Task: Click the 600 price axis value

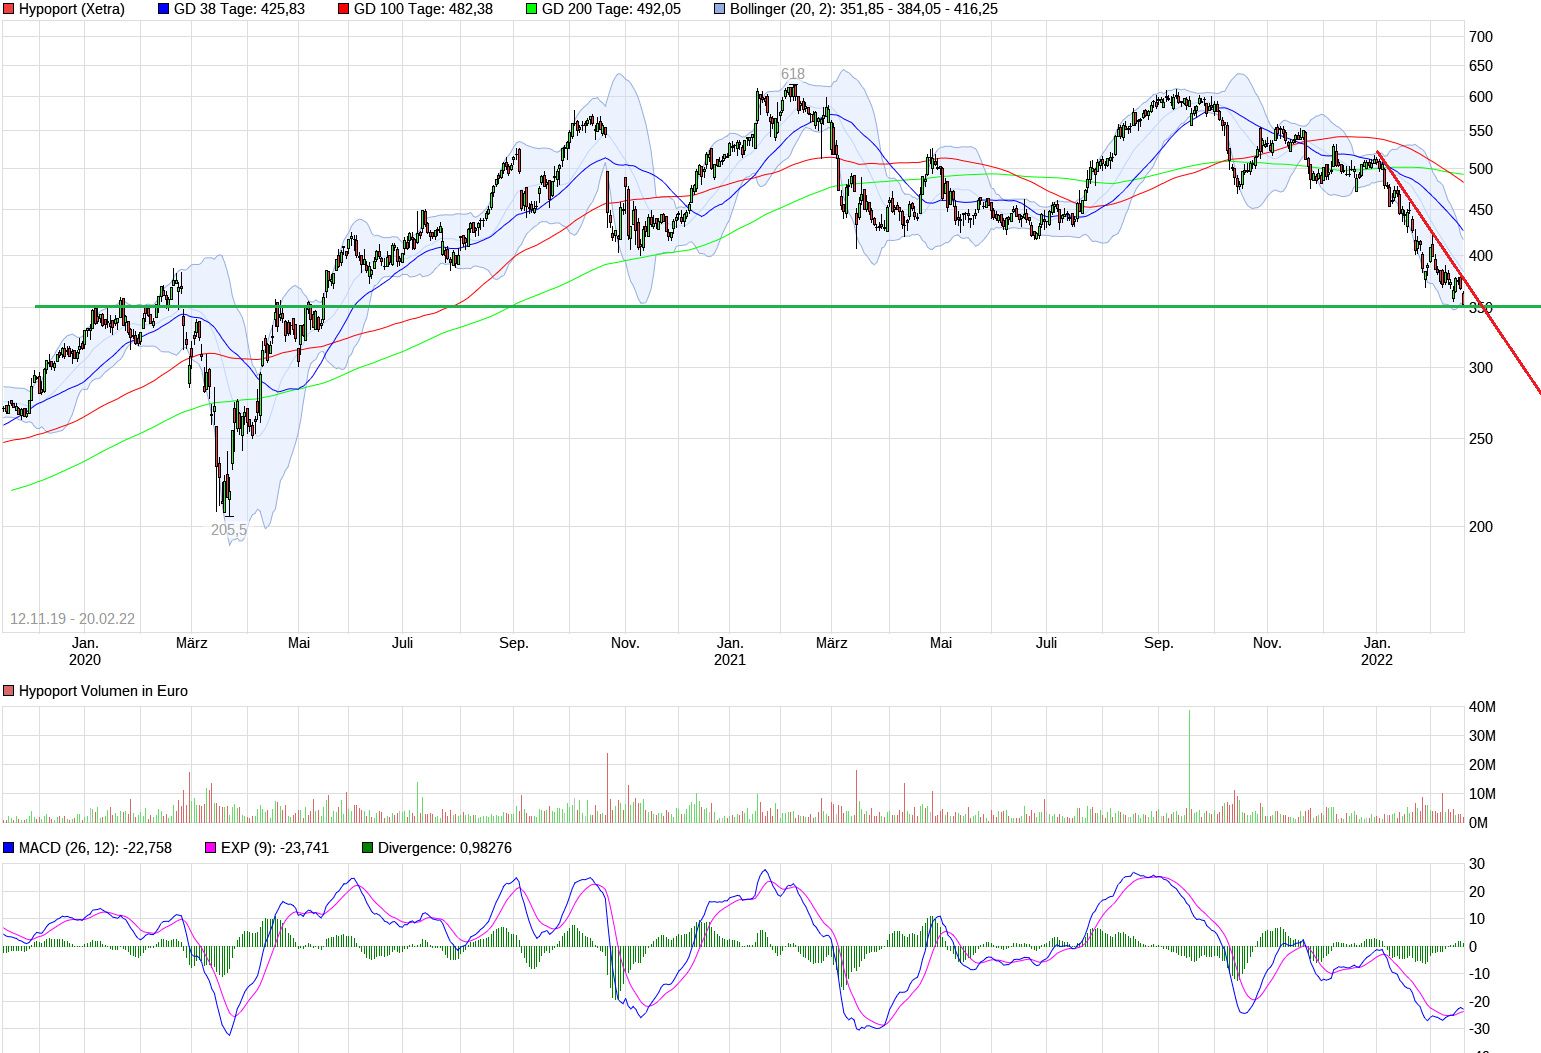Action: [1481, 97]
